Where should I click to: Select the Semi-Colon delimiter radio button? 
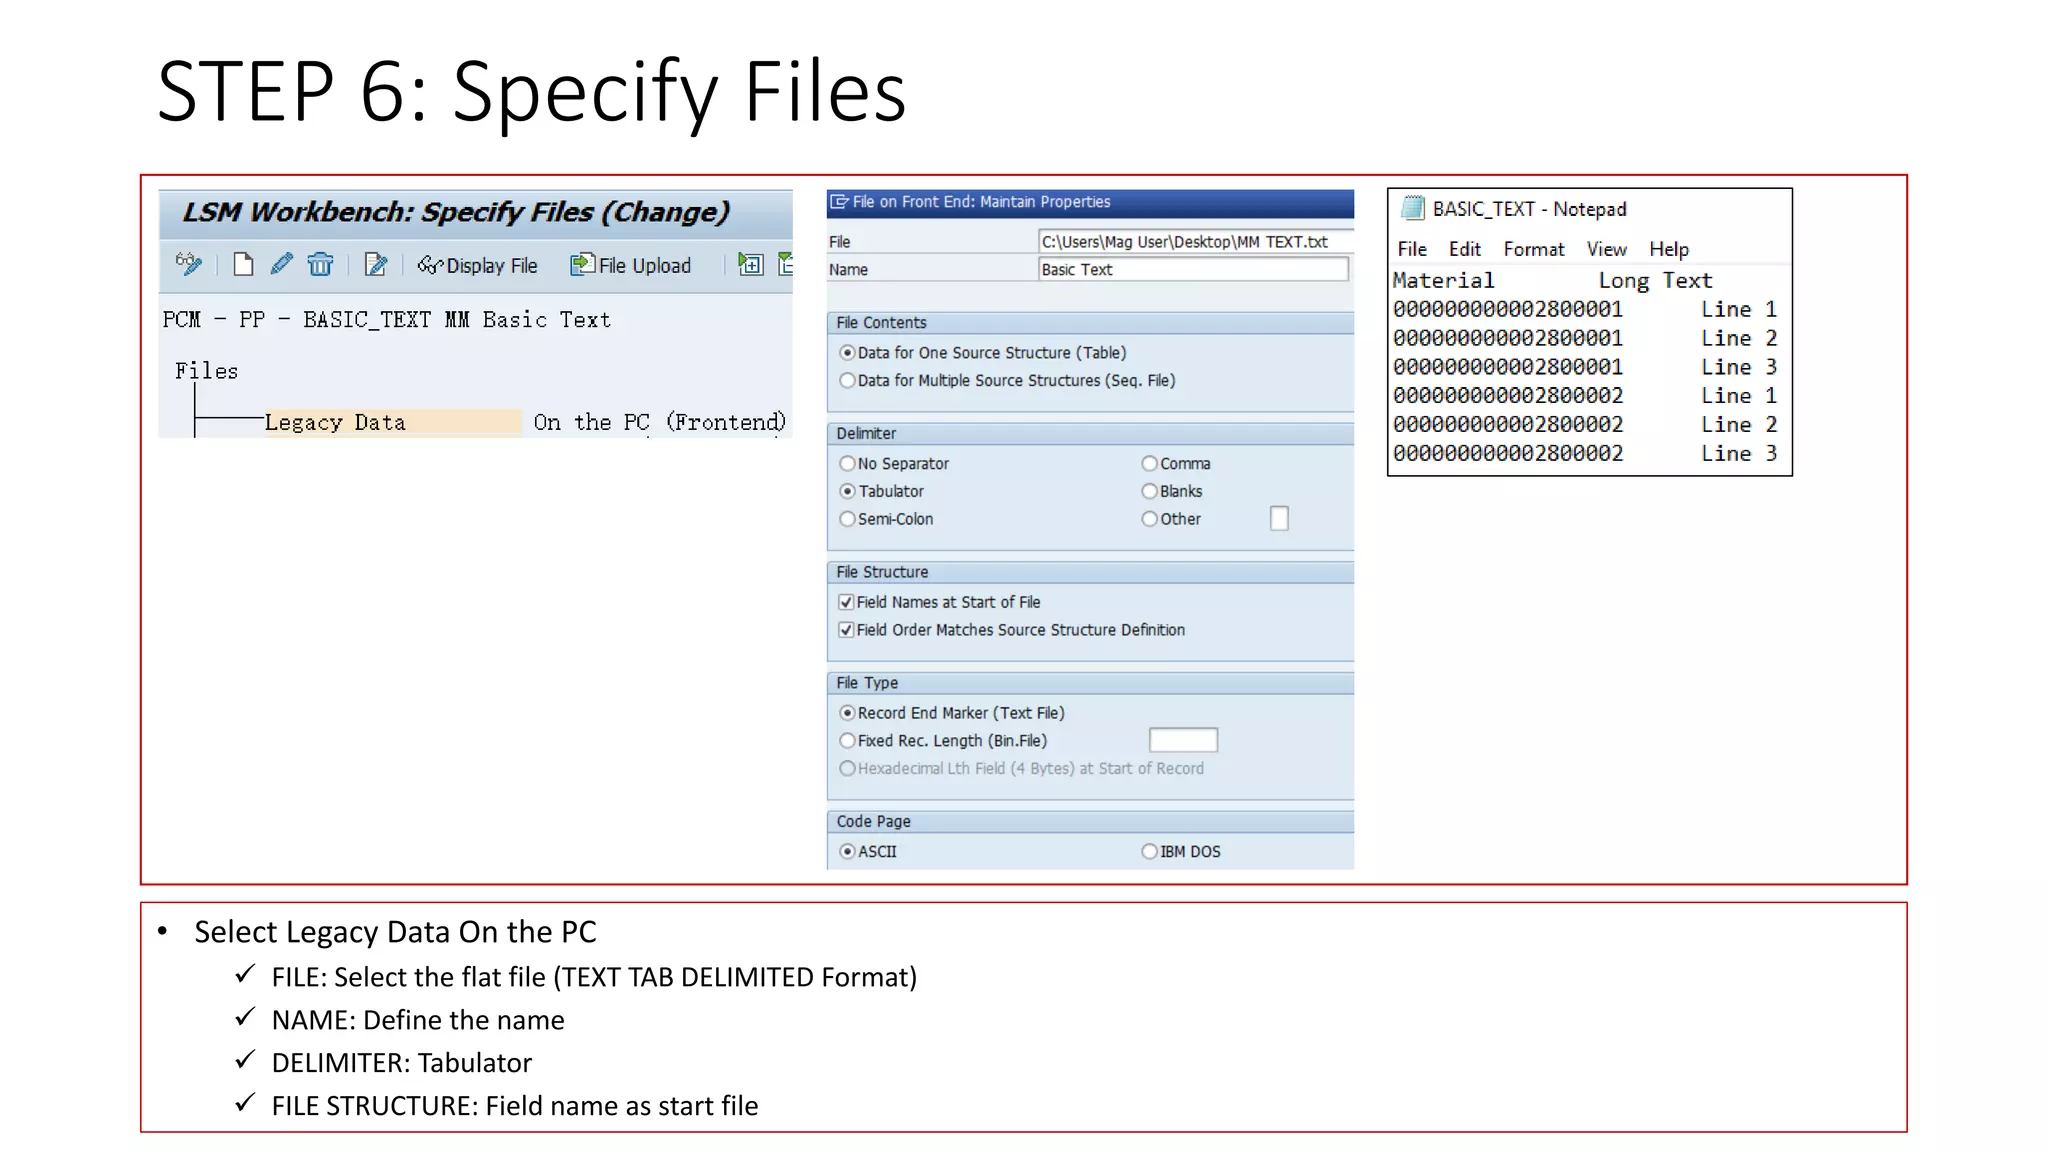point(848,519)
